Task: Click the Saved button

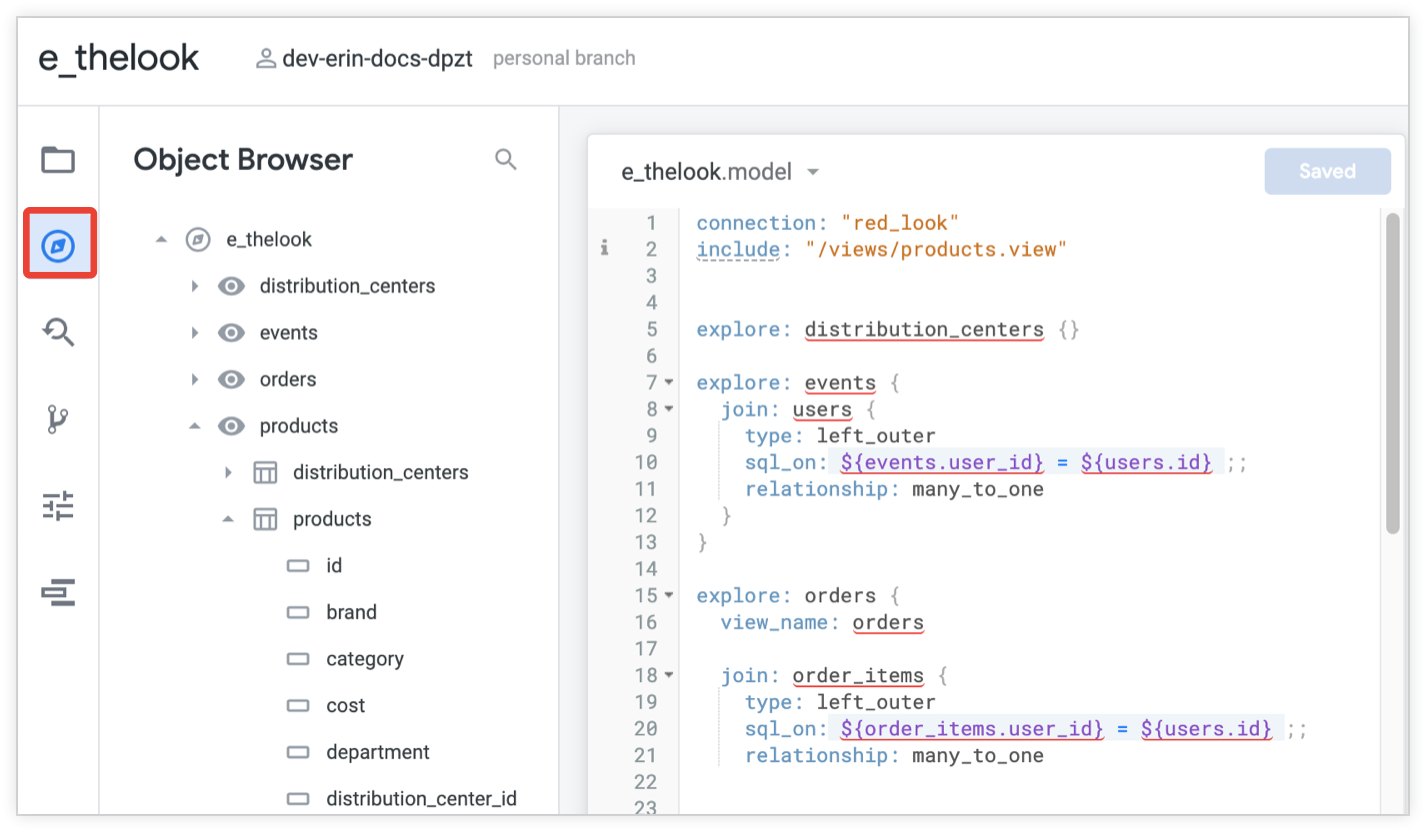Action: pyautogui.click(x=1327, y=171)
